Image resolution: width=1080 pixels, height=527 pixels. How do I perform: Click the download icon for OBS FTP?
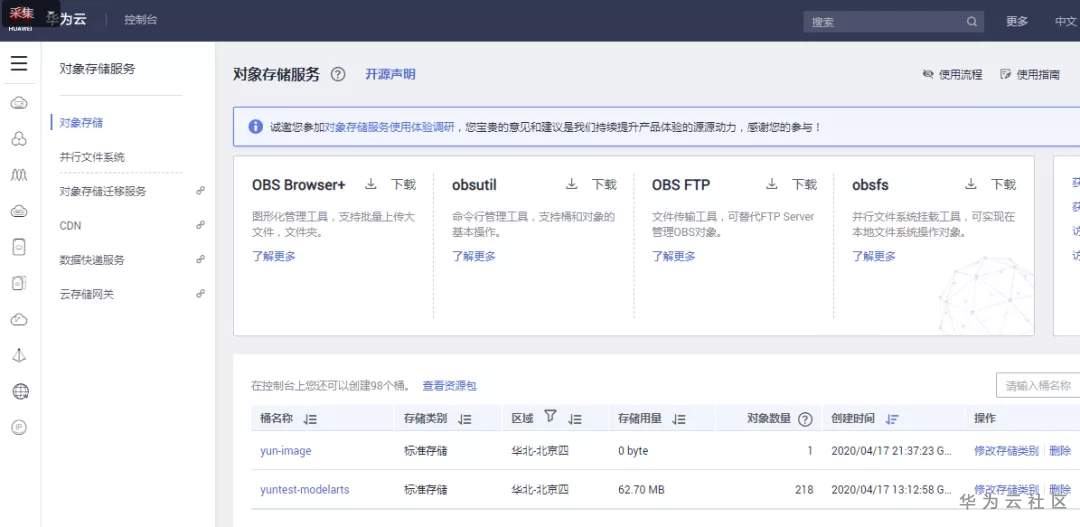pyautogui.click(x=771, y=184)
